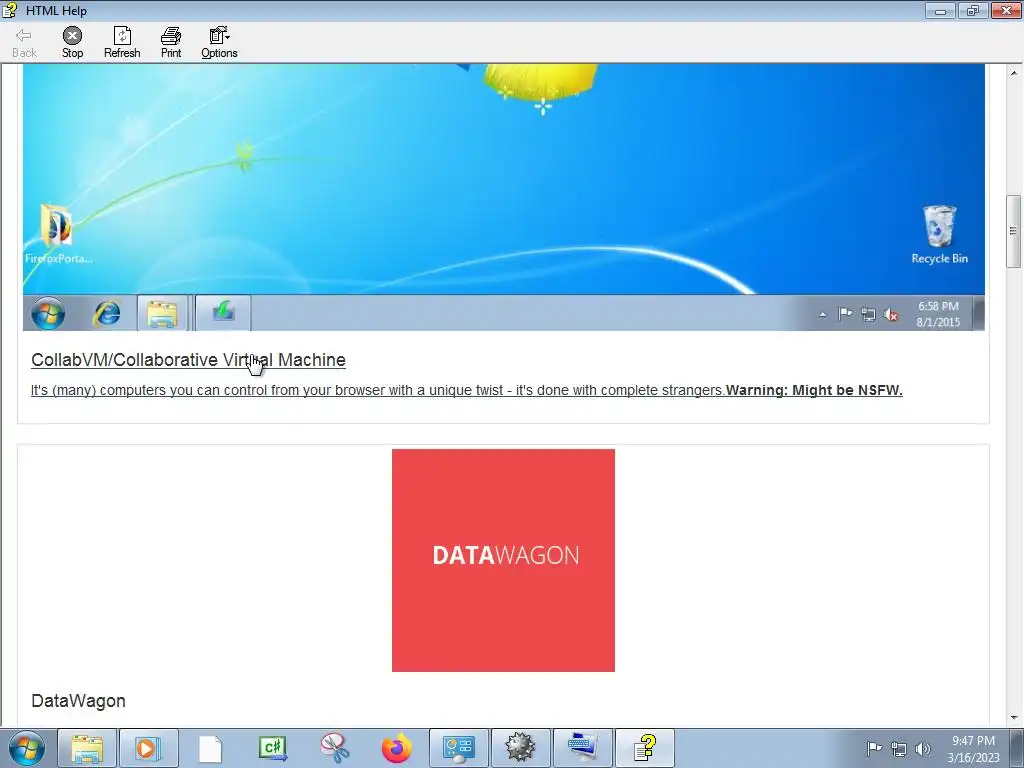Stop page loading with the Stop button
This screenshot has width=1024, height=768.
click(72, 43)
